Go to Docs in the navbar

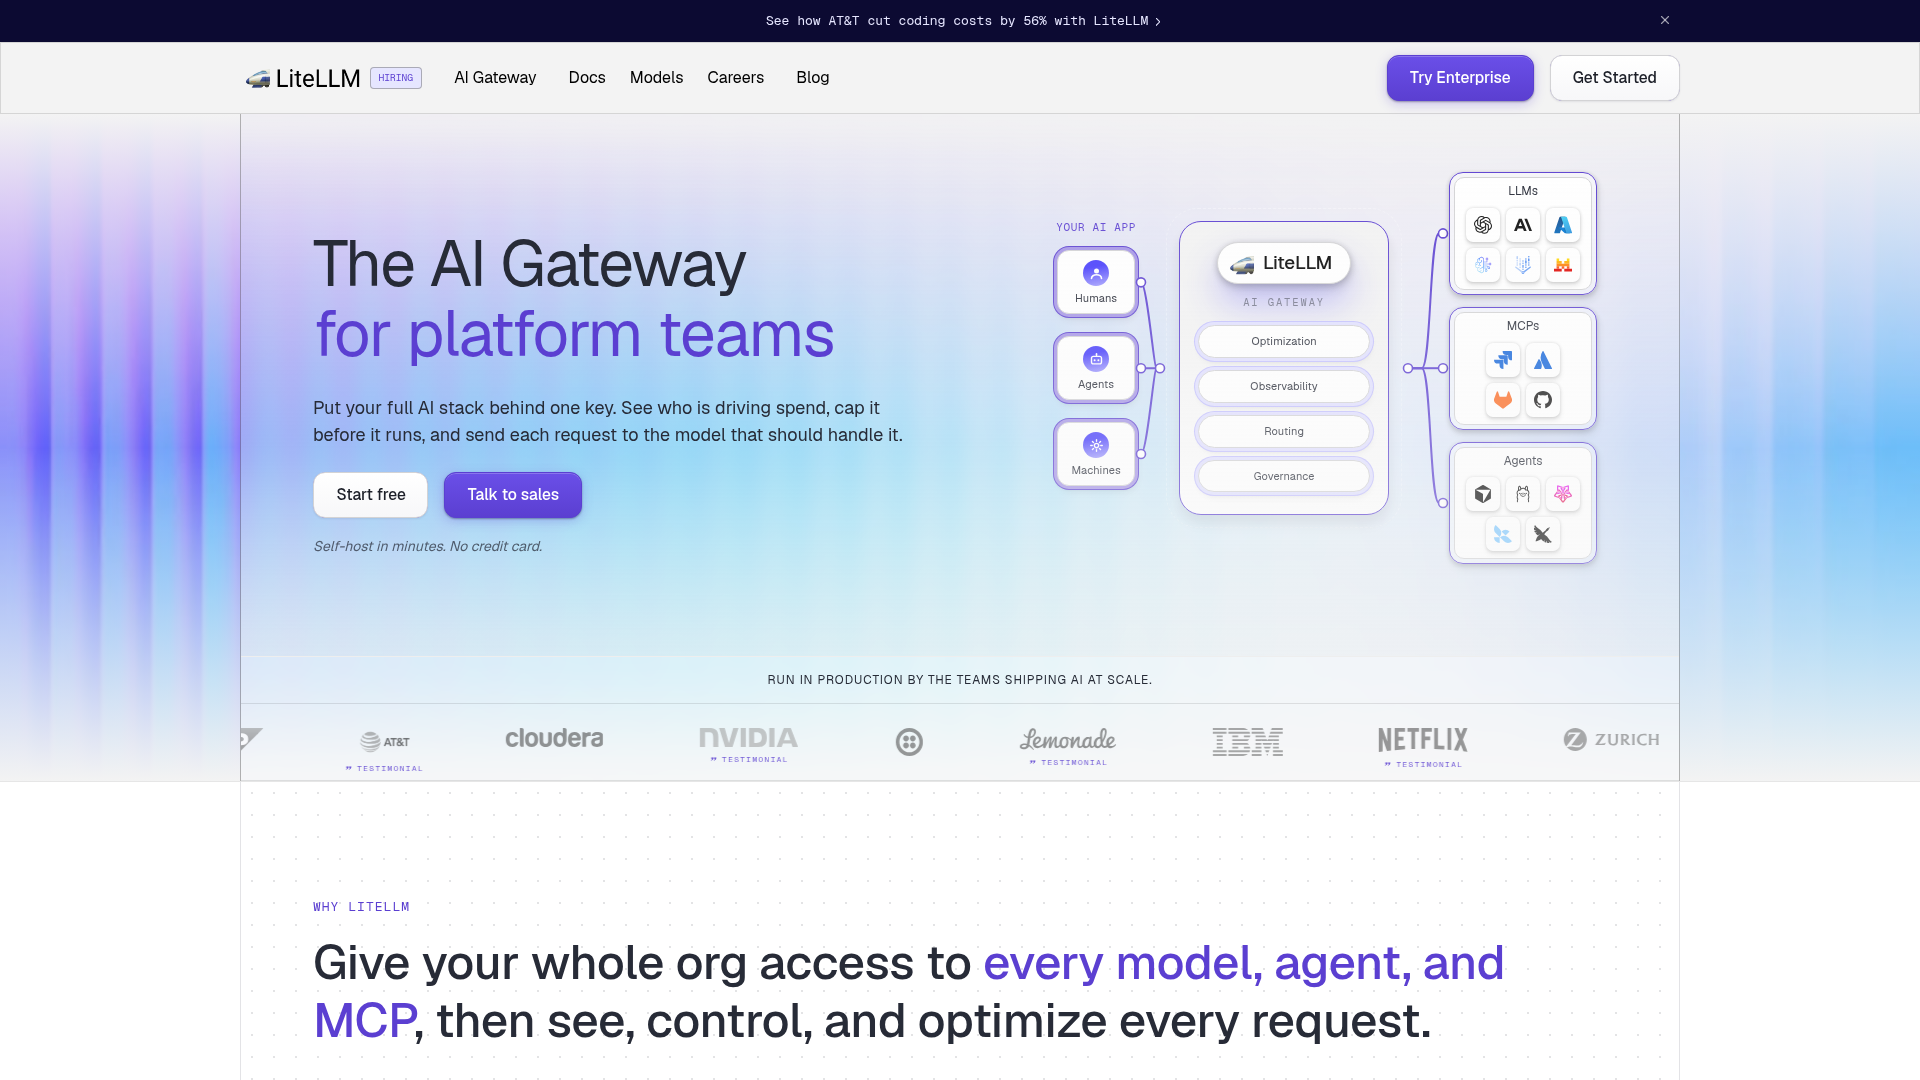587,78
